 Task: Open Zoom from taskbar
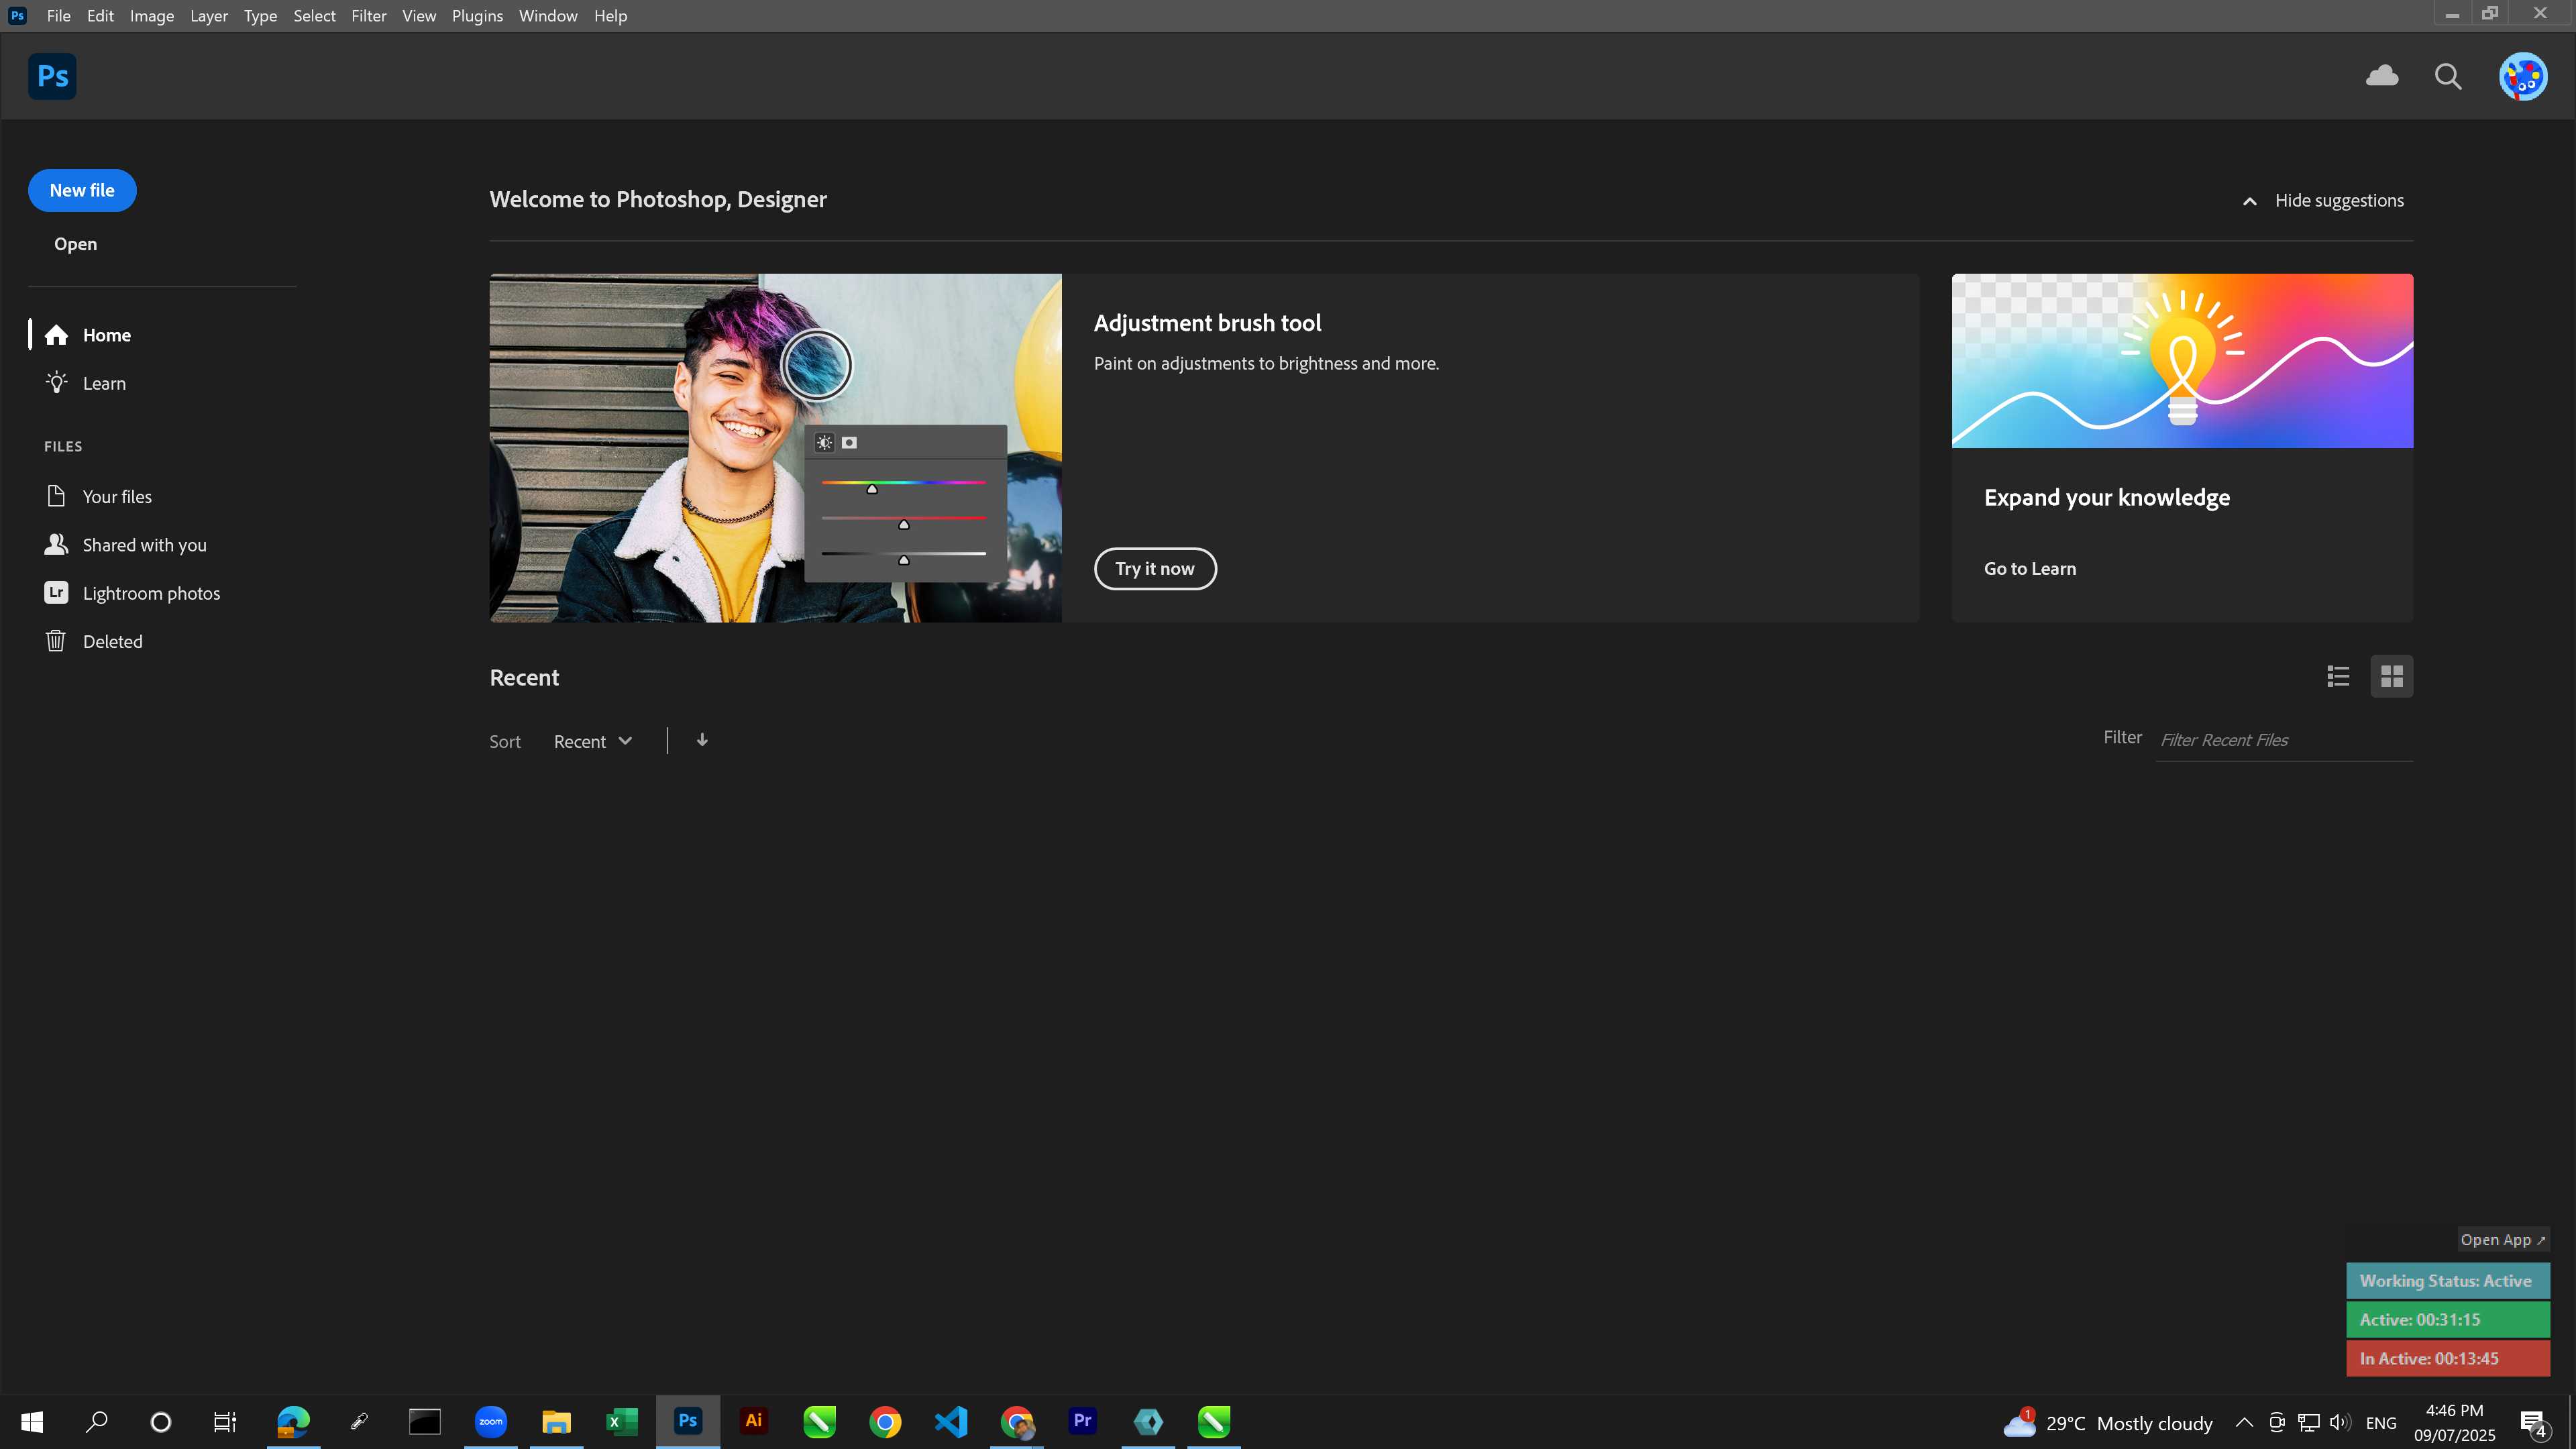491,1422
